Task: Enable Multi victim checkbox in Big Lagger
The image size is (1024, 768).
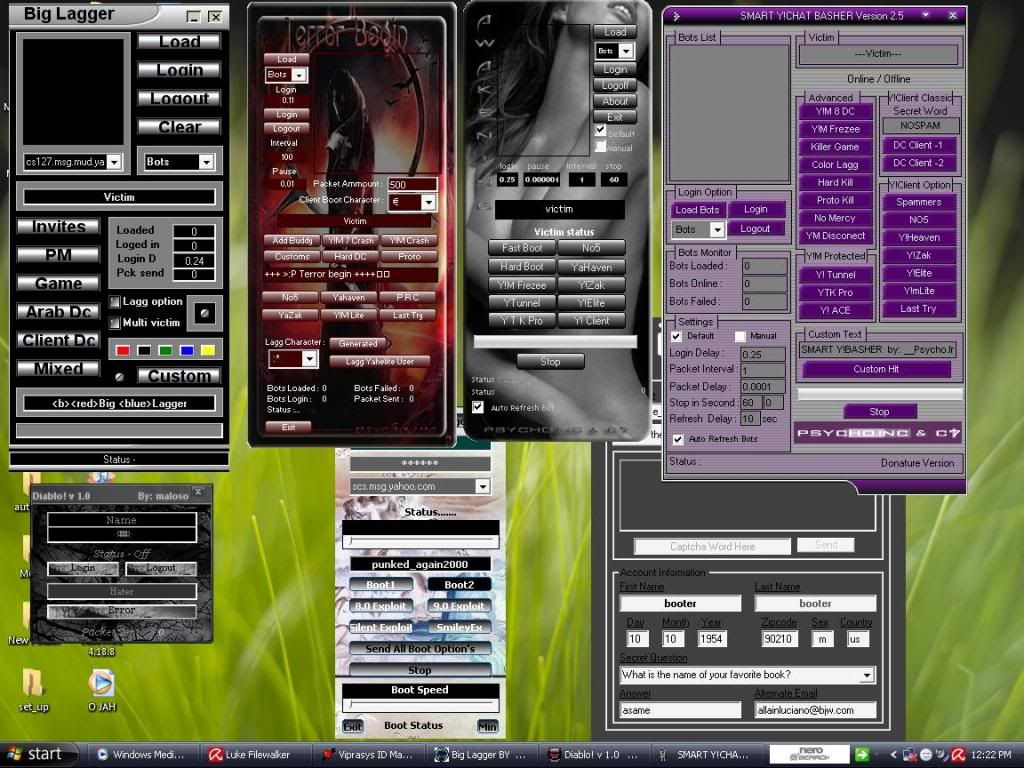Action: click(115, 323)
